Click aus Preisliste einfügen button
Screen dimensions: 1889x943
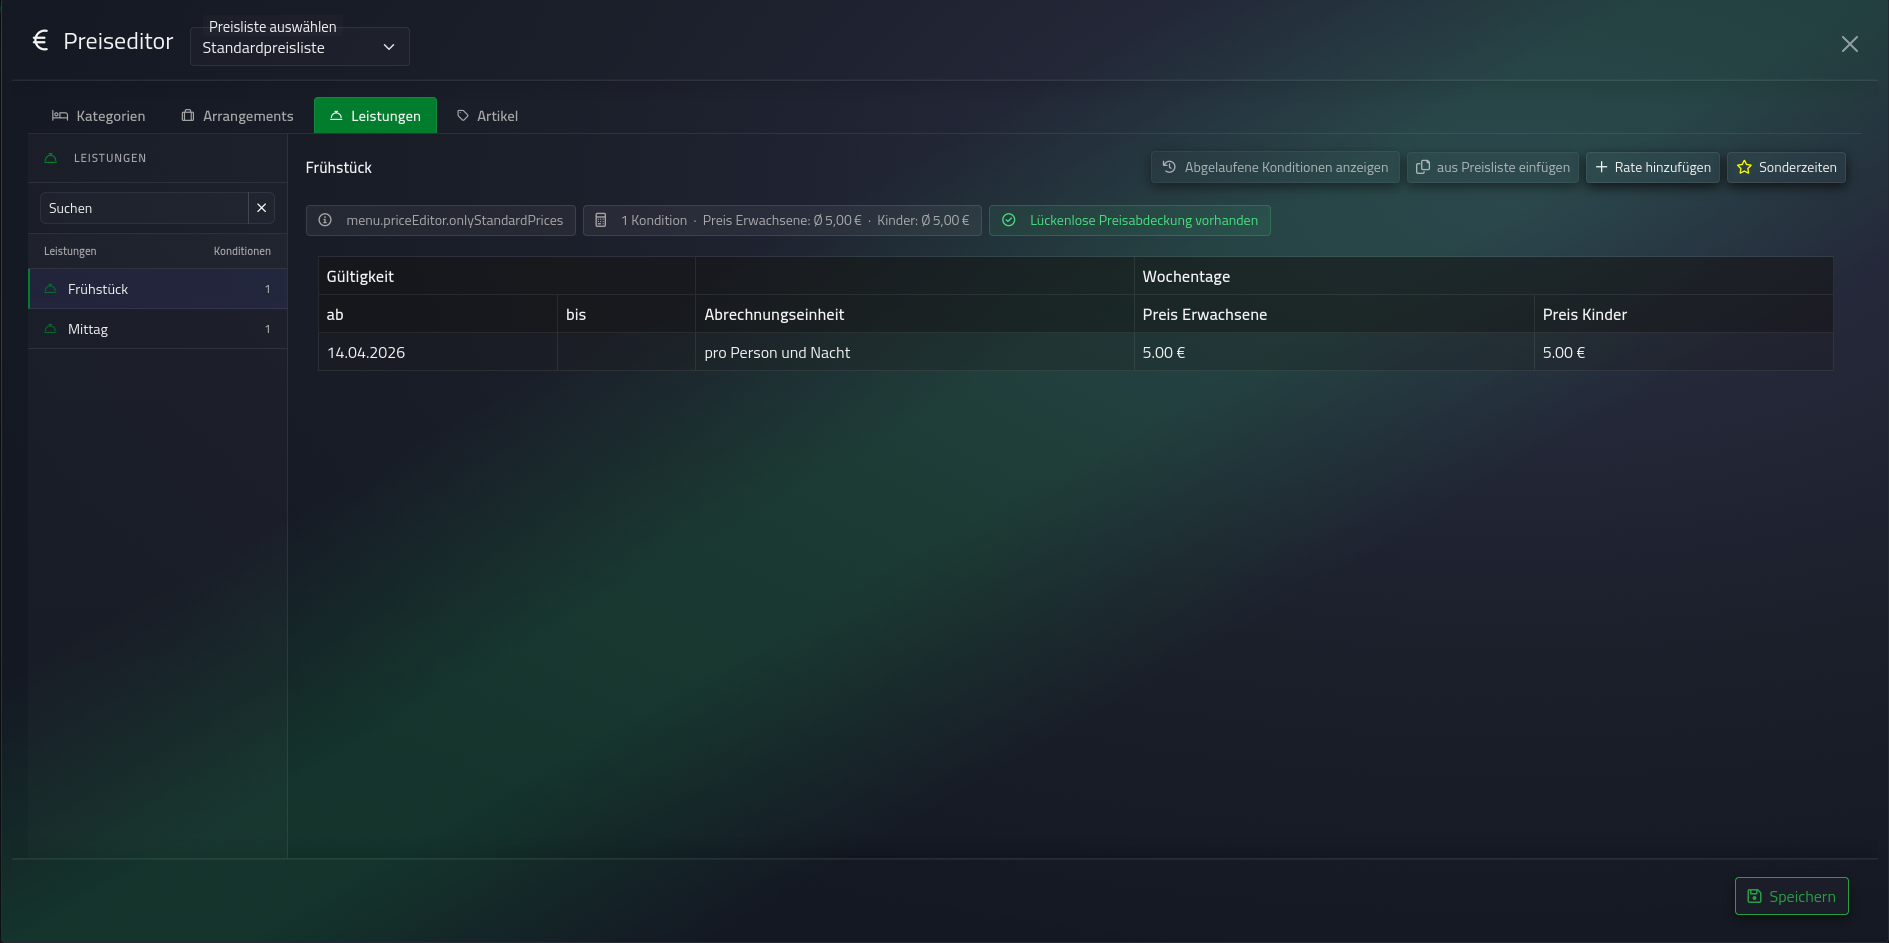1493,167
